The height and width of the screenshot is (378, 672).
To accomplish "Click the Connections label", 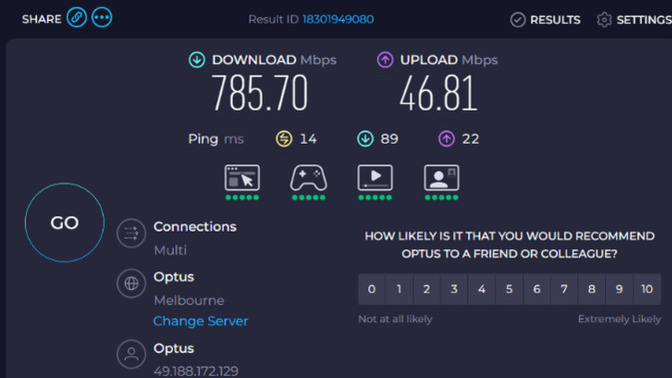I will [195, 226].
